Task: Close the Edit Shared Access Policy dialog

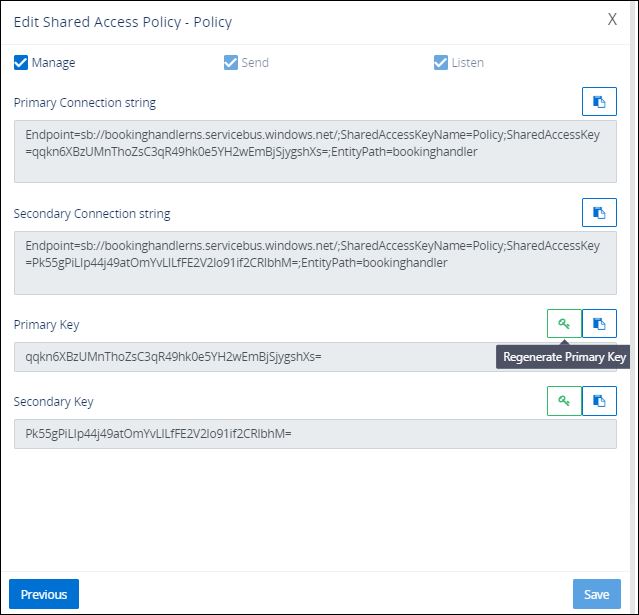Action: (612, 20)
